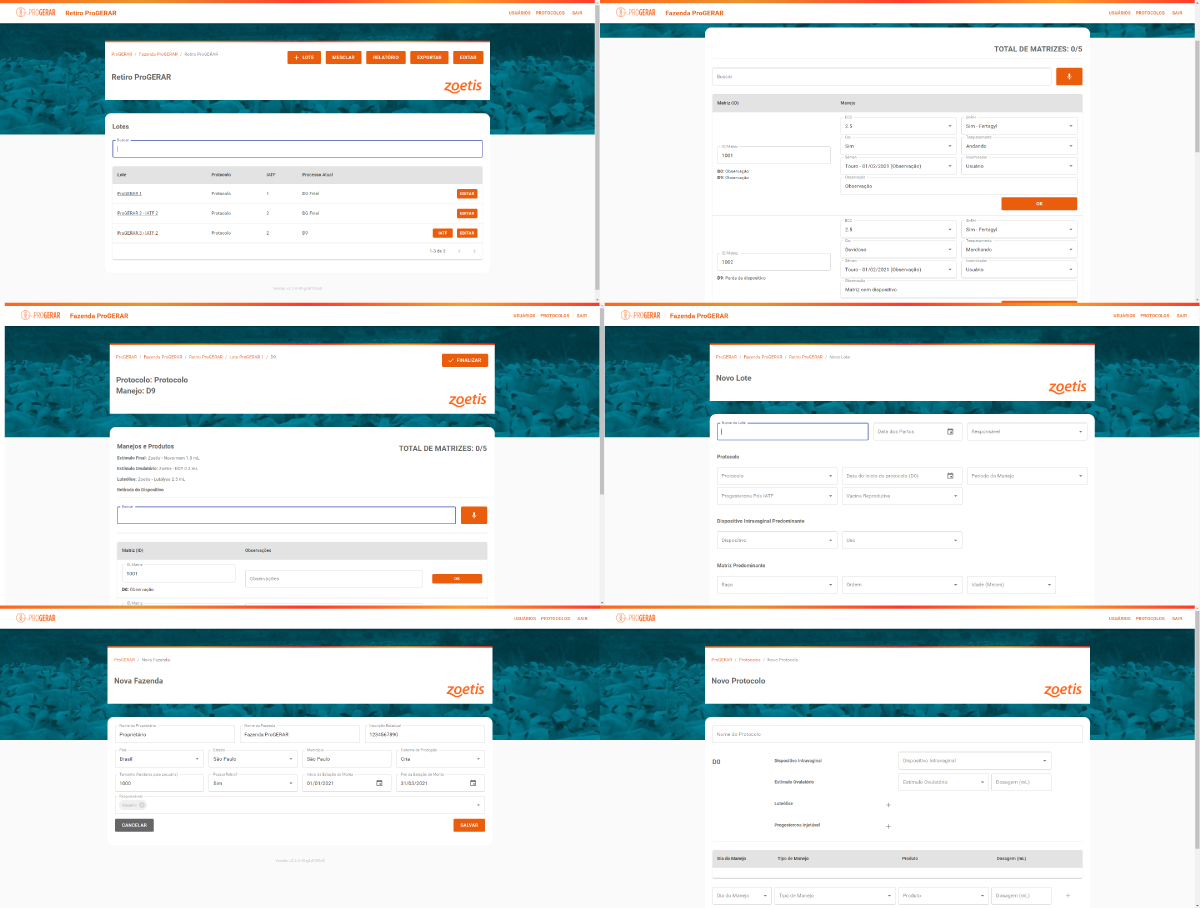Screen dimensions: 1200x908
Task: Click the MESCLAR button on Retiro ProGERAR
Action: pyautogui.click(x=344, y=57)
